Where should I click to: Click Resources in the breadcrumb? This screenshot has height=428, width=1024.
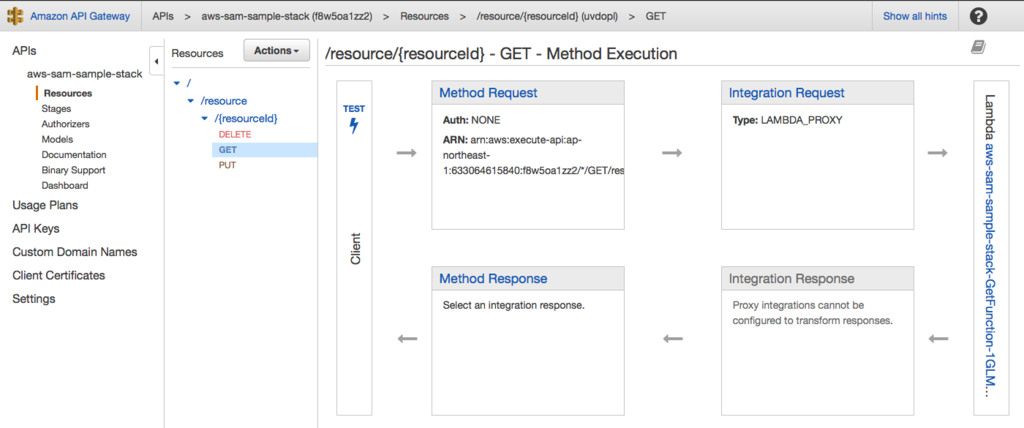(424, 16)
